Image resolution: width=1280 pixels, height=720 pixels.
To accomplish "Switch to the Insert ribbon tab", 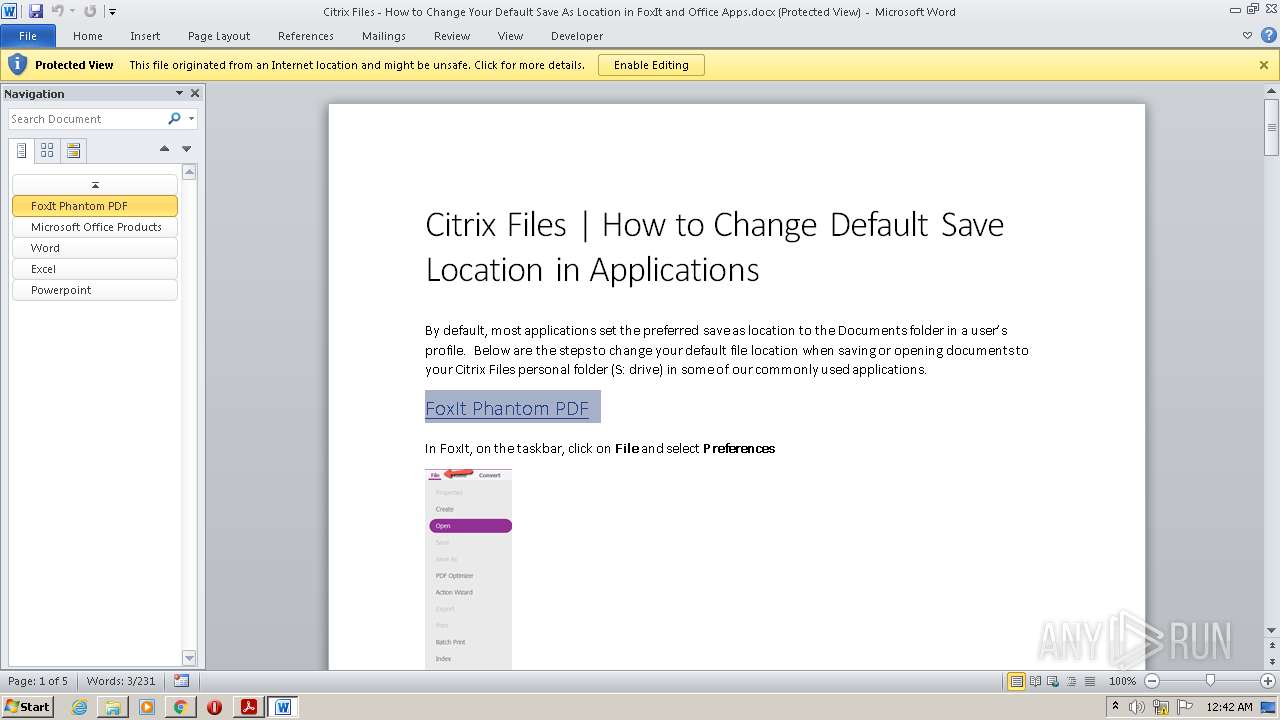I will pos(145,36).
